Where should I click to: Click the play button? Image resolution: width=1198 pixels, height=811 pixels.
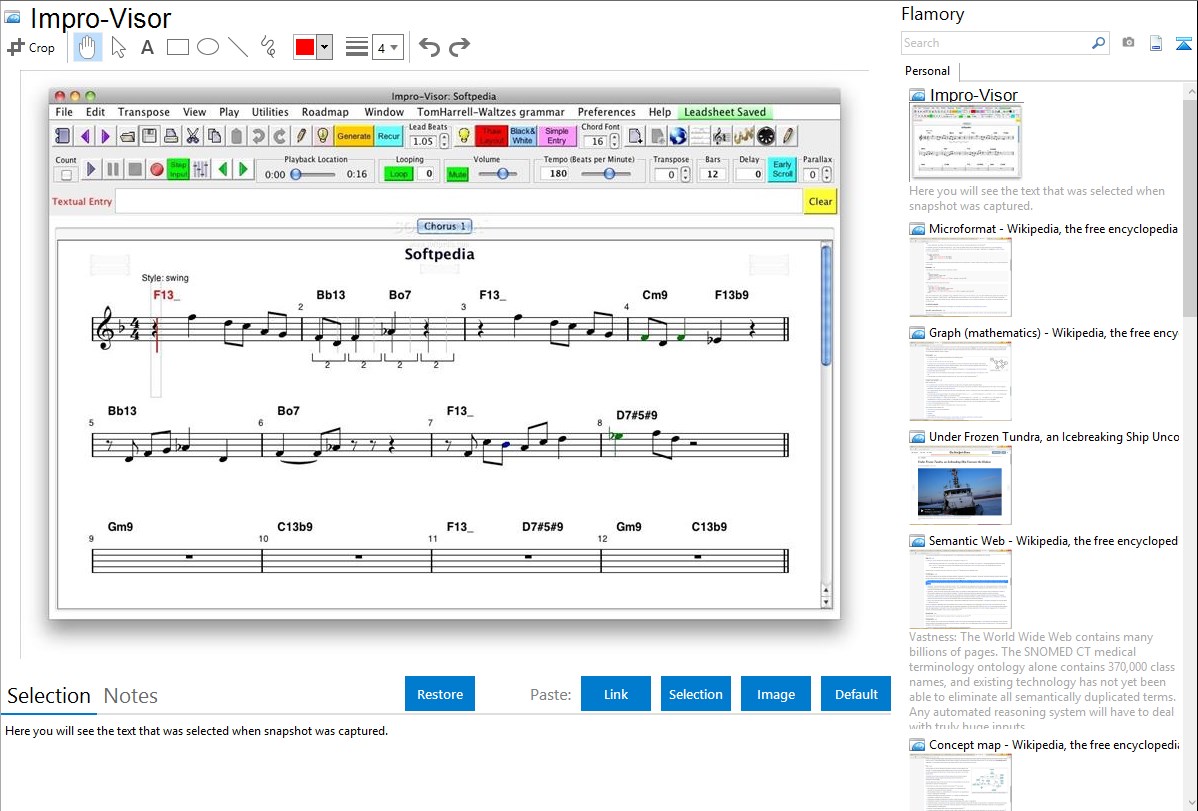pos(91,169)
